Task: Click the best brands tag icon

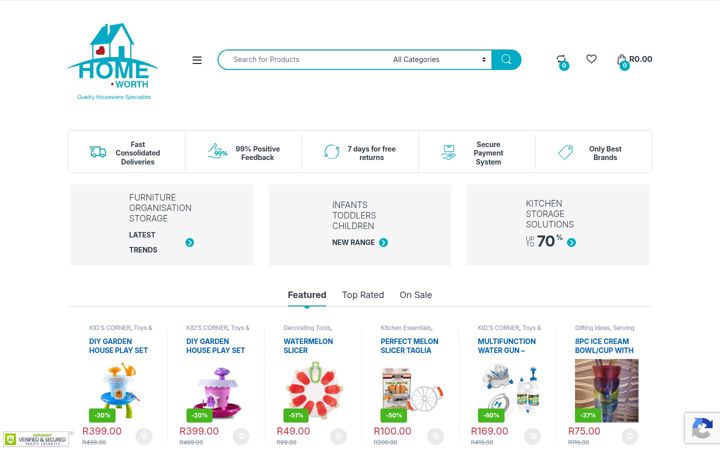Action: click(x=565, y=152)
